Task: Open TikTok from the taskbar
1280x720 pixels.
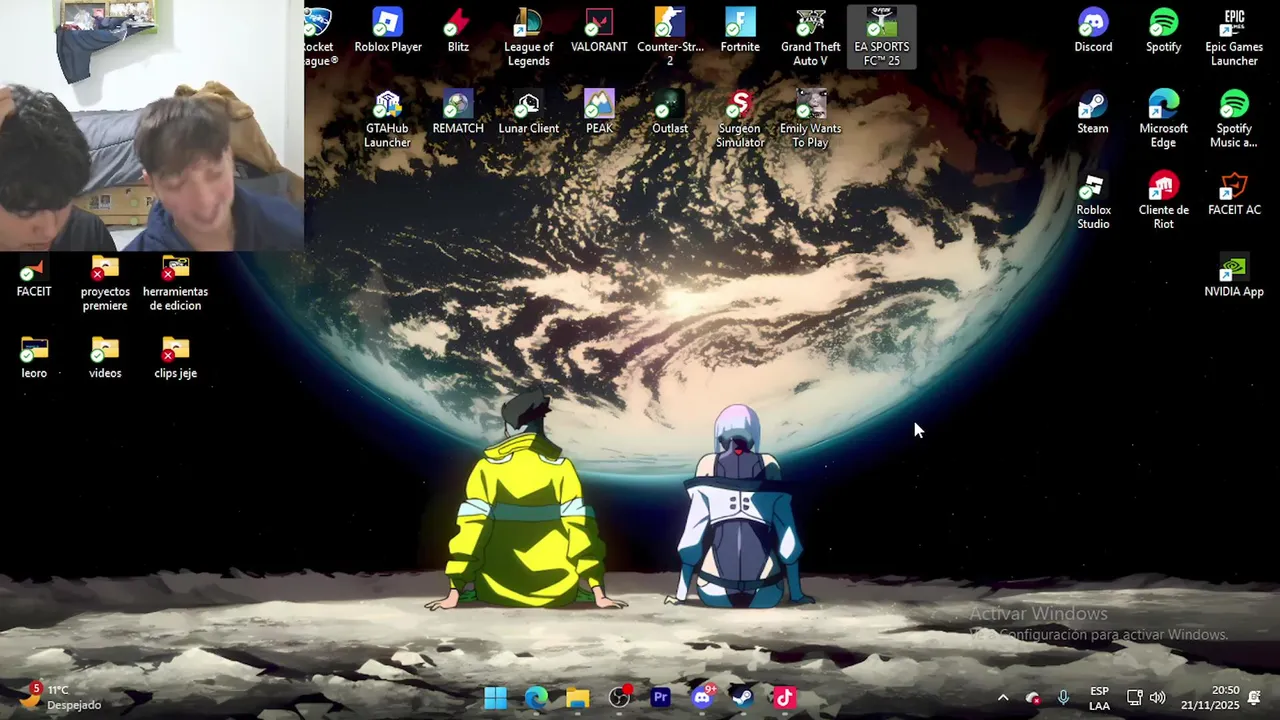Action: coord(784,697)
